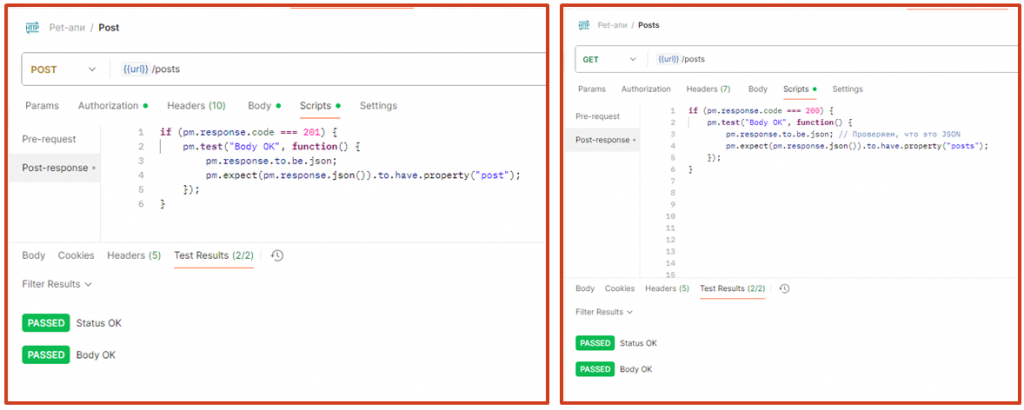Switch to the Headers (10) tab
Image resolution: width=1024 pixels, height=410 pixels.
pos(196,106)
